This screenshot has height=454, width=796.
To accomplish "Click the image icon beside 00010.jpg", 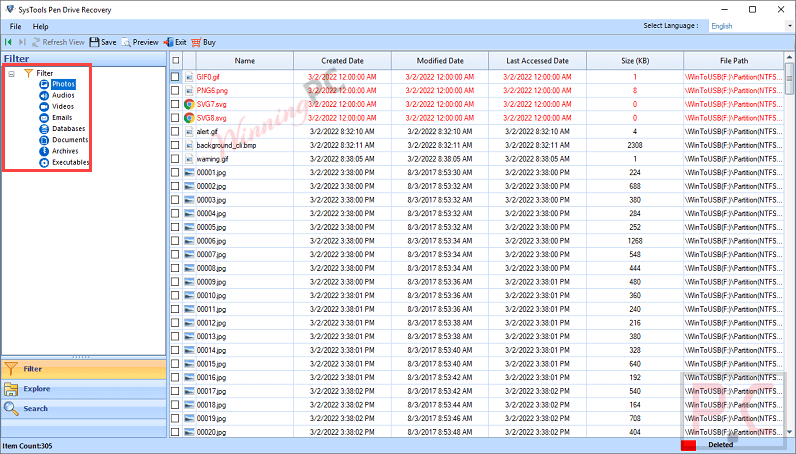I will 189,296.
